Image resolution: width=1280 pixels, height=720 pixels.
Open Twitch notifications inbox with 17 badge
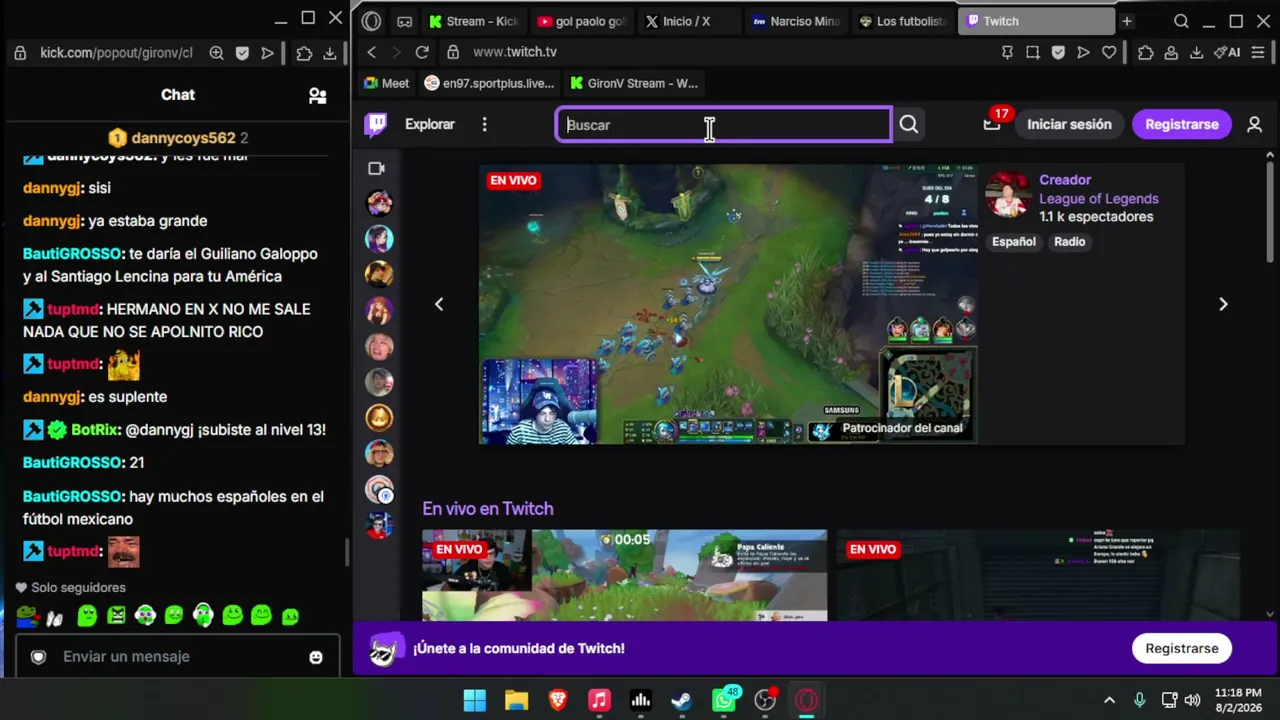(992, 124)
